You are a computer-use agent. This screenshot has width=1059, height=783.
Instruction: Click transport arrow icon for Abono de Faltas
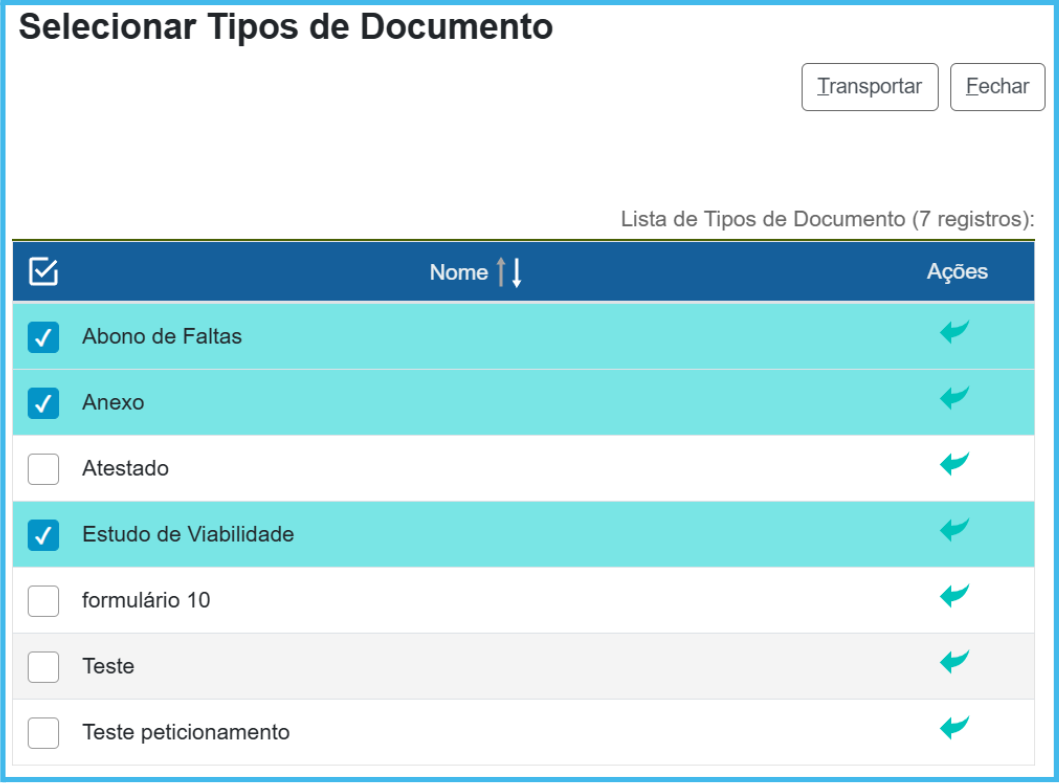954,332
